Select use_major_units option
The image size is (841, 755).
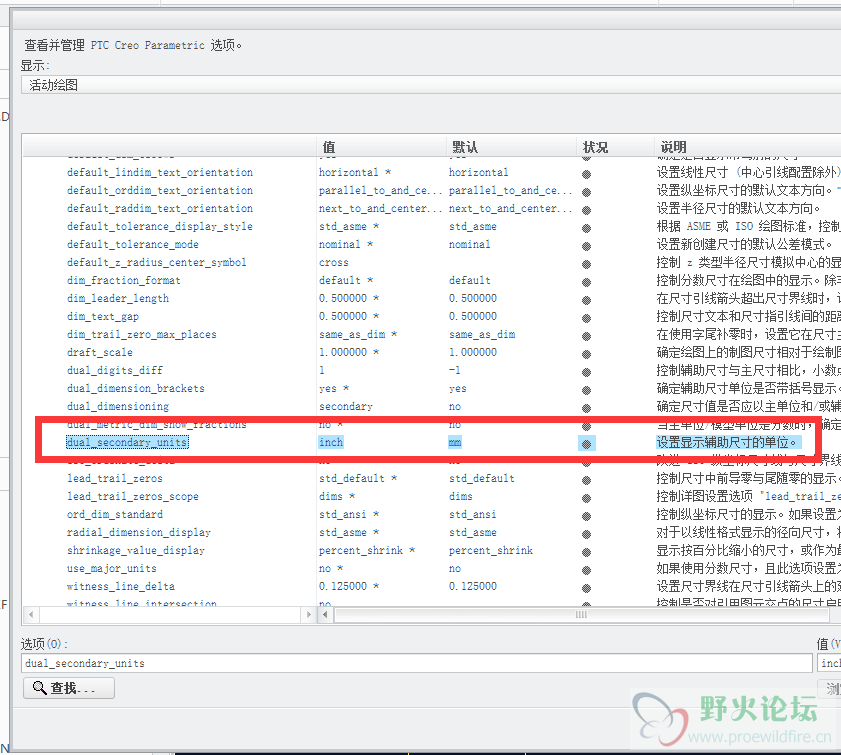tap(112, 568)
